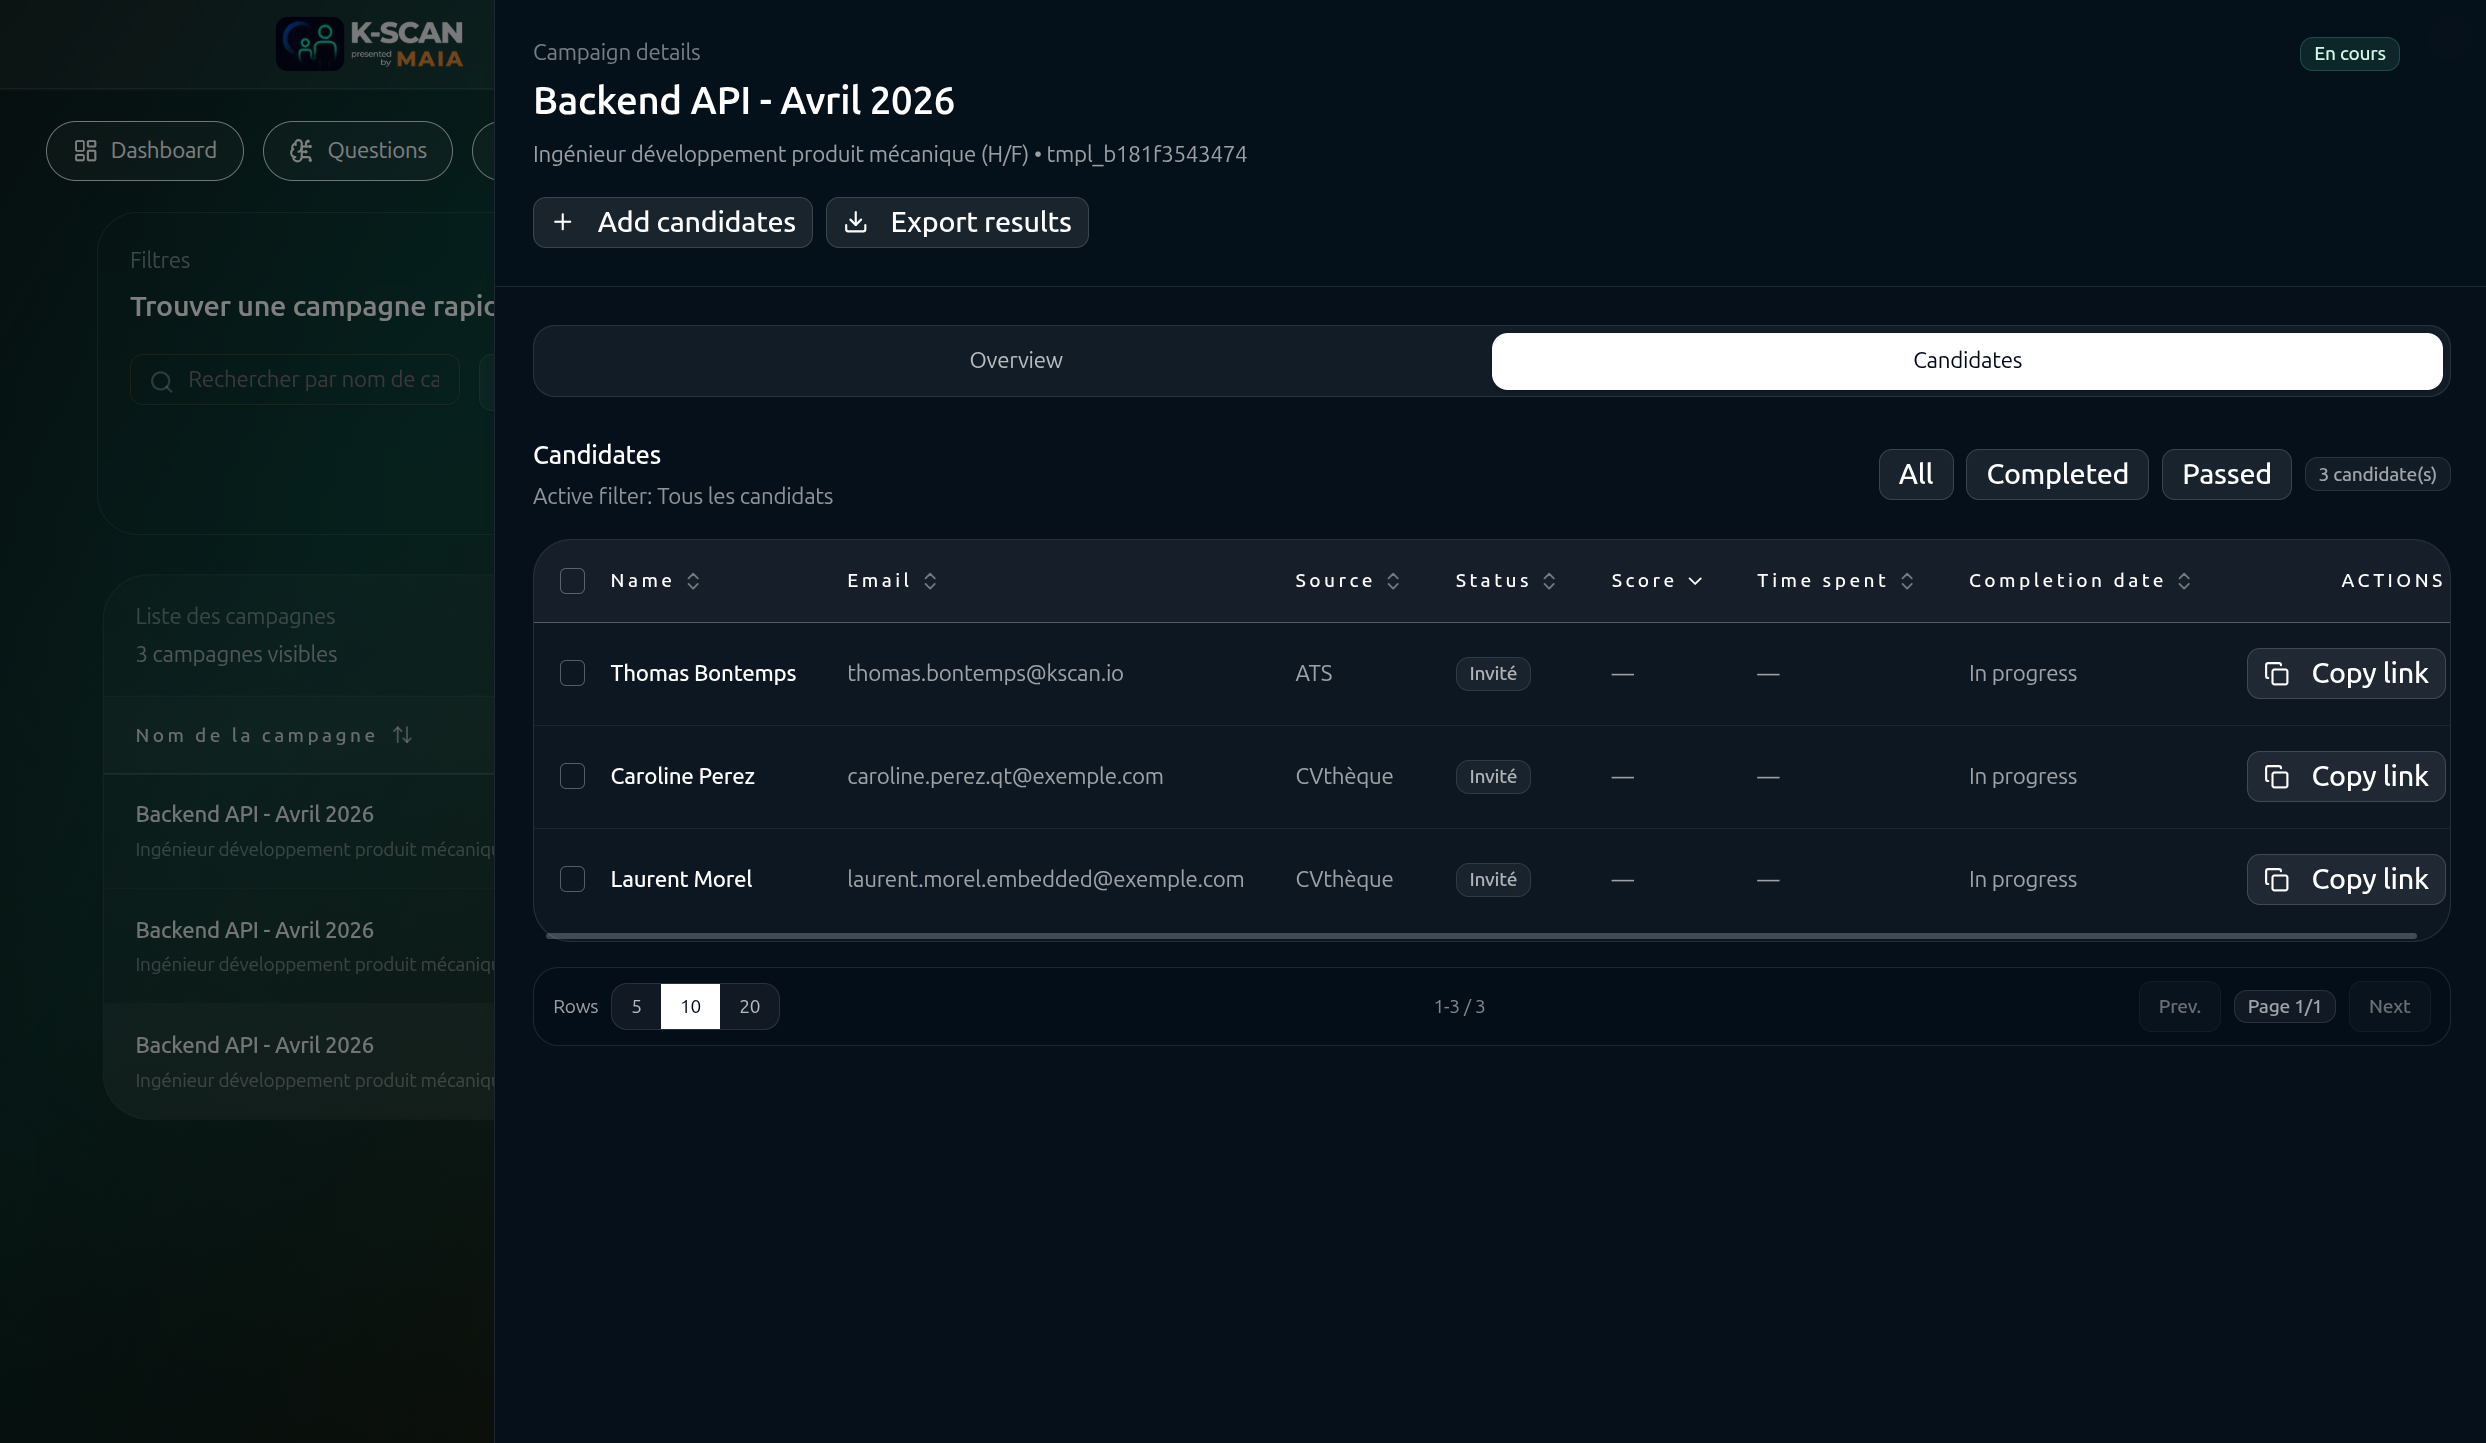Filter candidates by Passed
2486x1443 pixels.
(x=2225, y=474)
